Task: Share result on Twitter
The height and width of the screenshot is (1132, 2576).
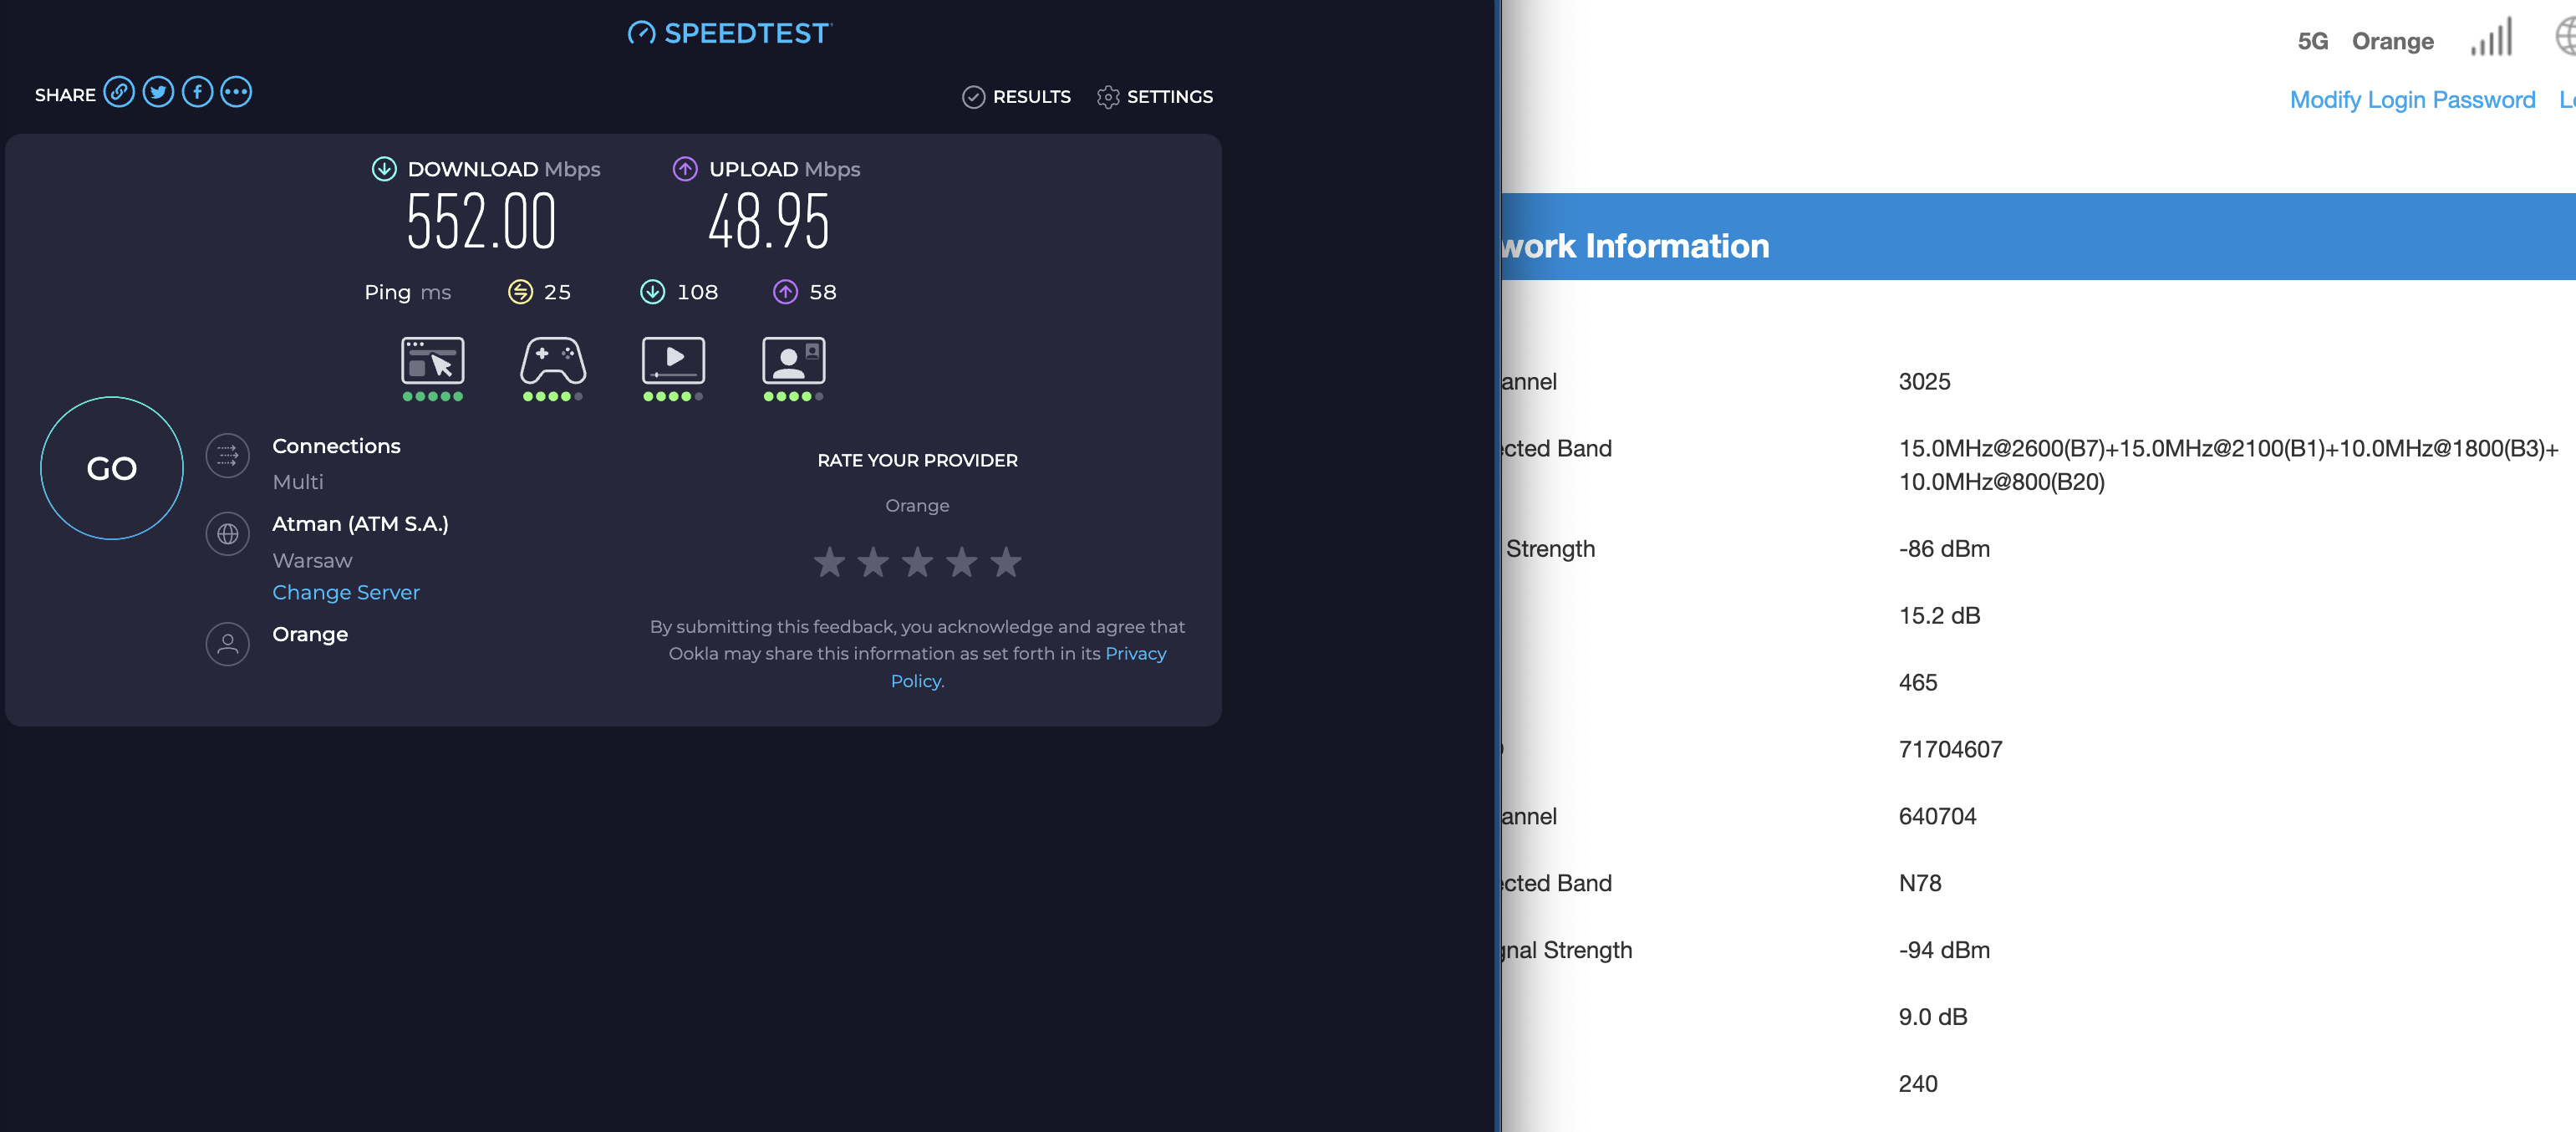Action: [158, 93]
